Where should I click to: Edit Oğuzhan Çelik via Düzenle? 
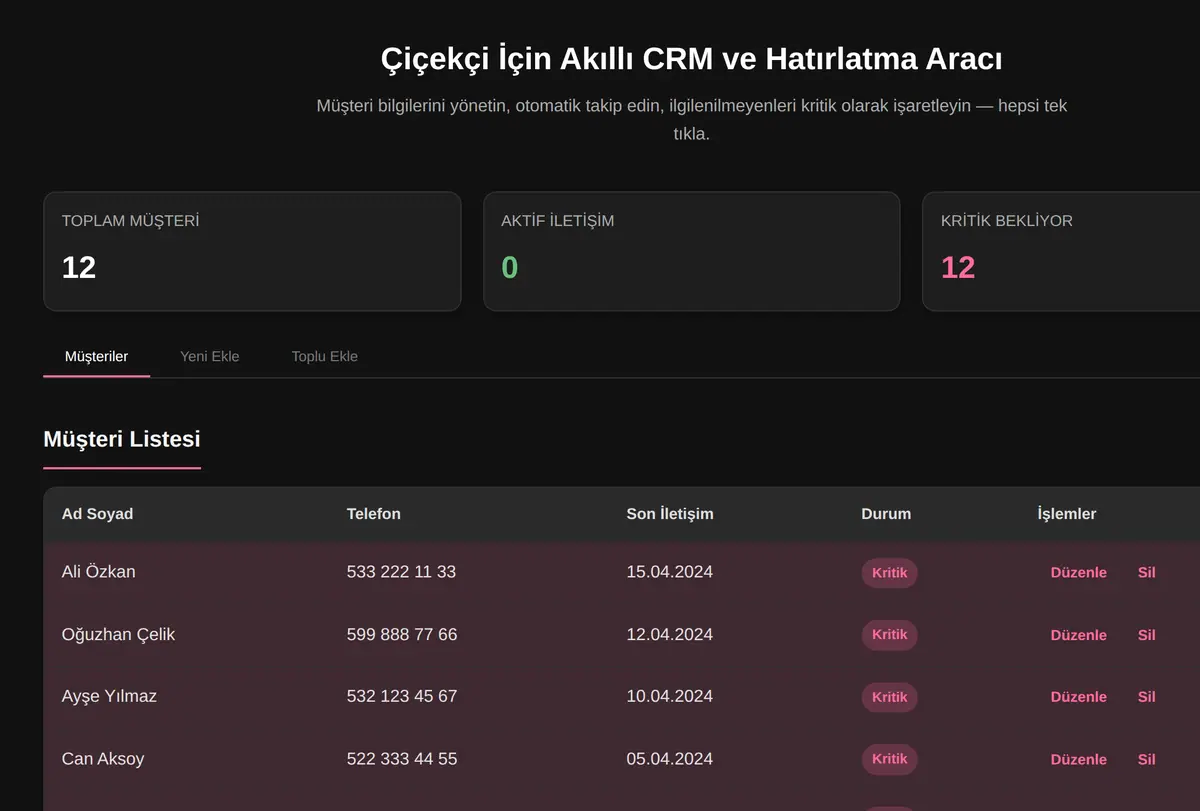click(1078, 635)
